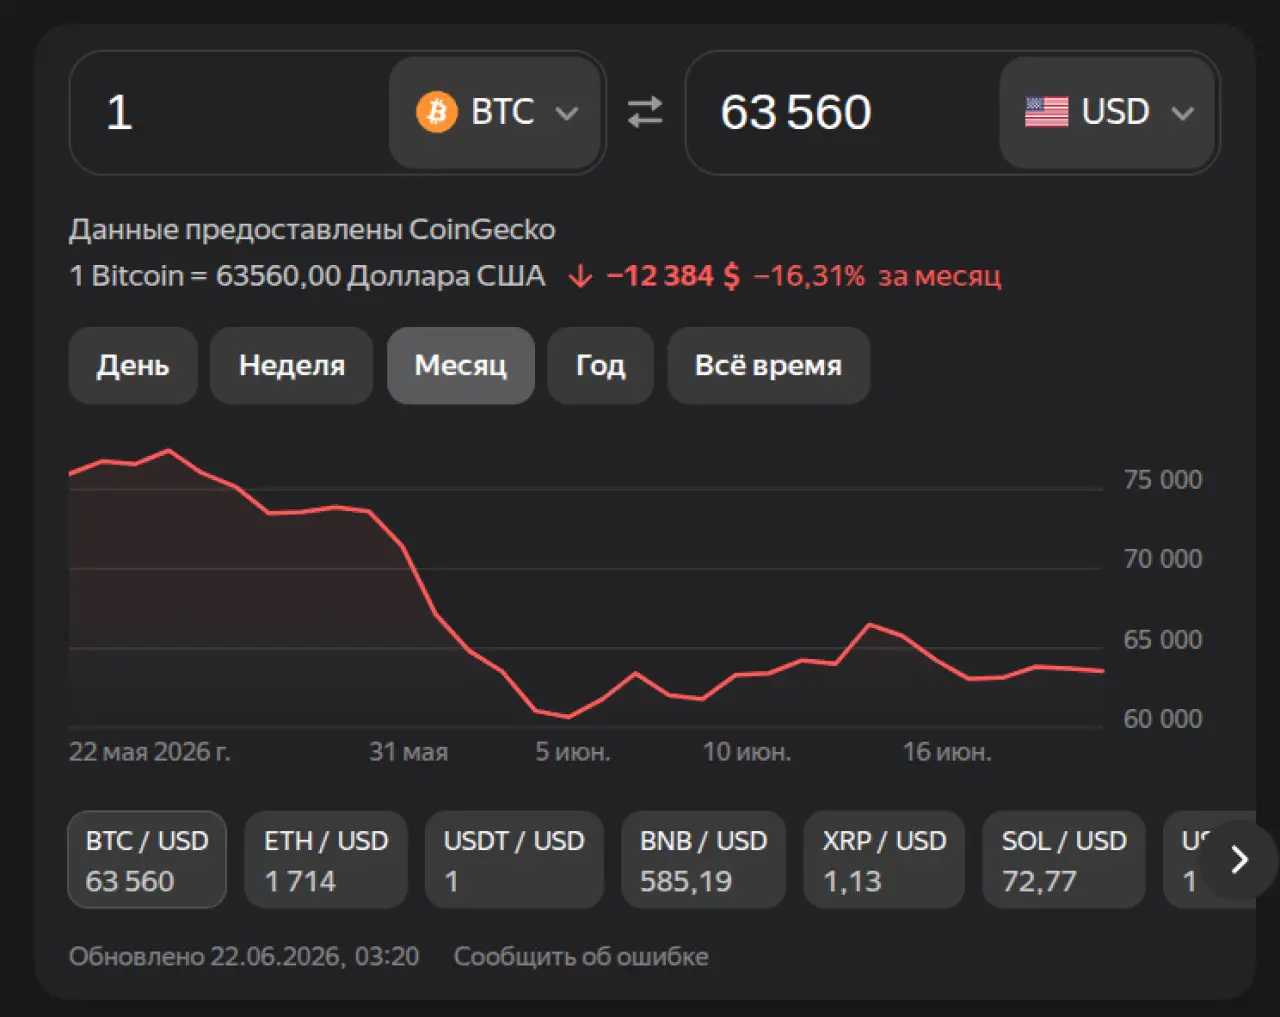The image size is (1280, 1017).
Task: Switch chart to Всё время period
Action: 768,365
